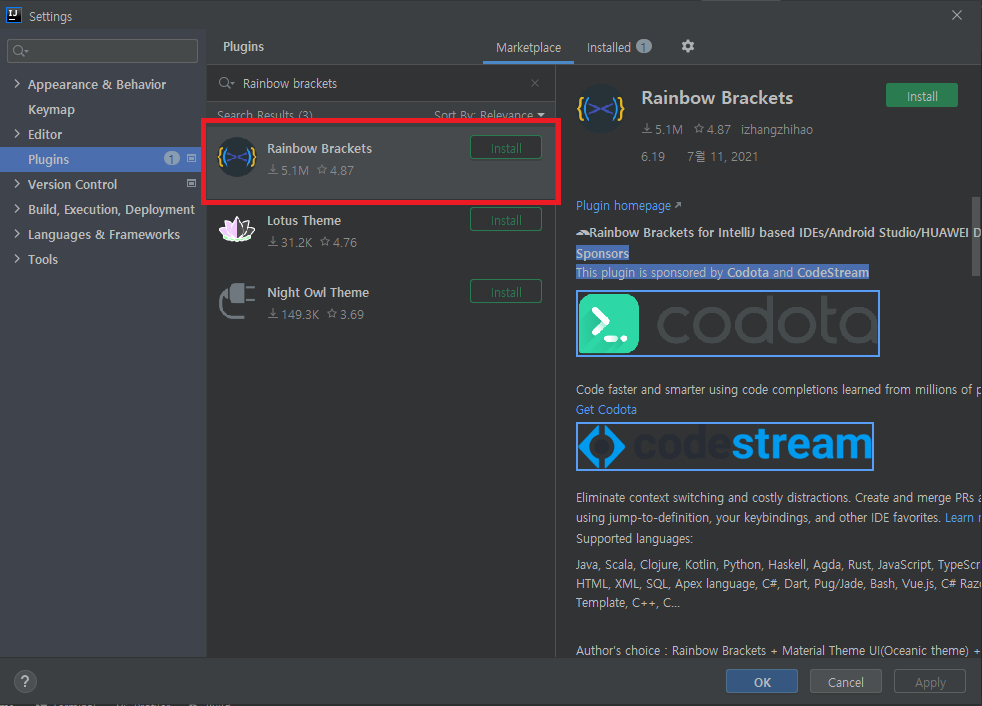Open the help question mark button

25,682
